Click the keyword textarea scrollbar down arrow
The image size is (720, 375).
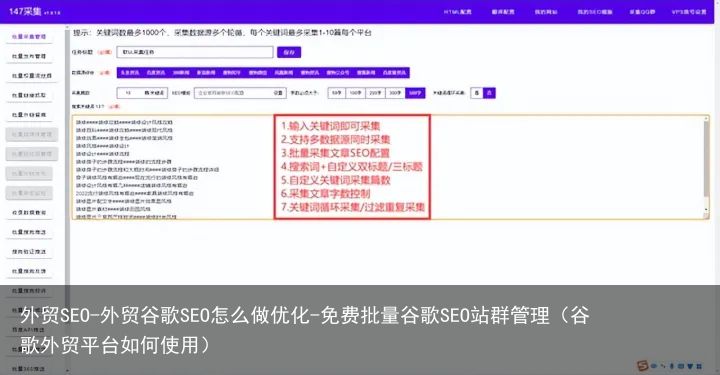pos(706,210)
